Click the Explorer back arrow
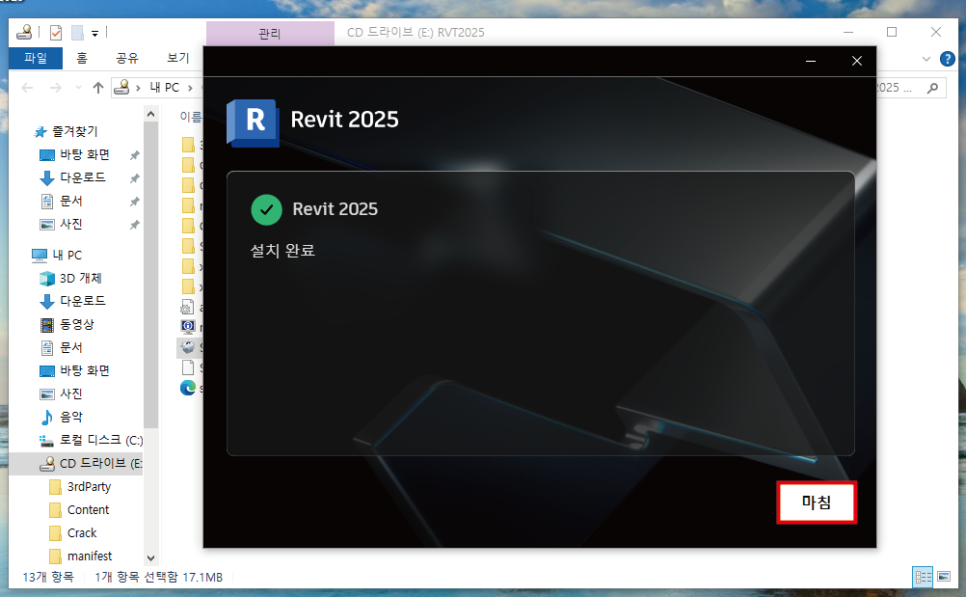This screenshot has height=597, width=966. [27, 88]
